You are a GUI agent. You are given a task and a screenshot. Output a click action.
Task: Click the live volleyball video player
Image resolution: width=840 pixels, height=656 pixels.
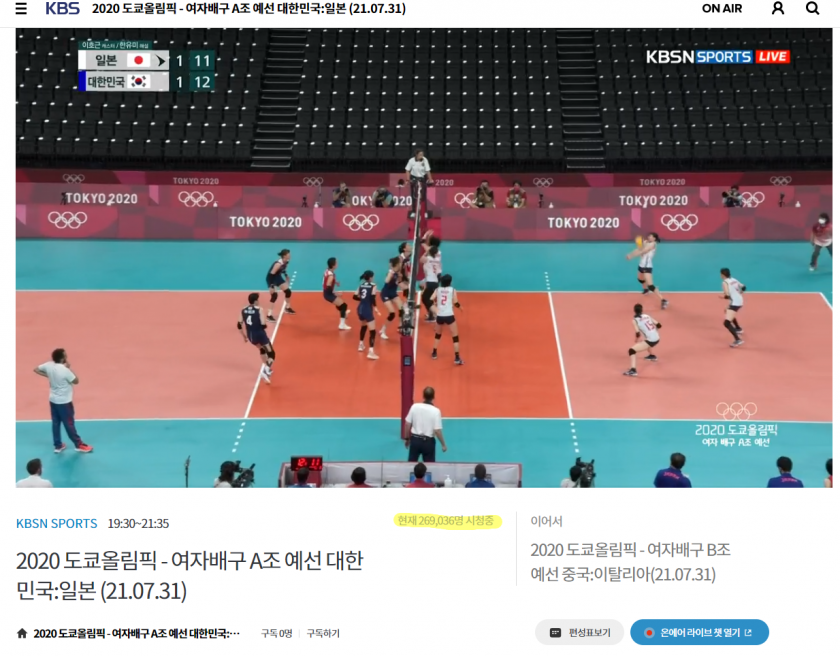[x=424, y=258]
